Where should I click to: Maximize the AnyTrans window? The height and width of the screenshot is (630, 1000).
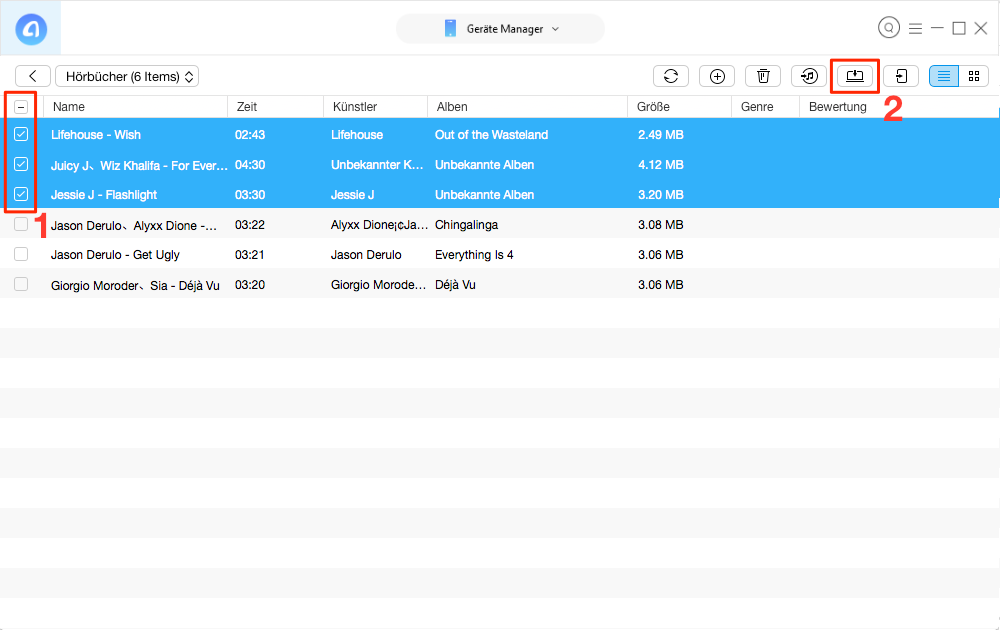pos(959,28)
